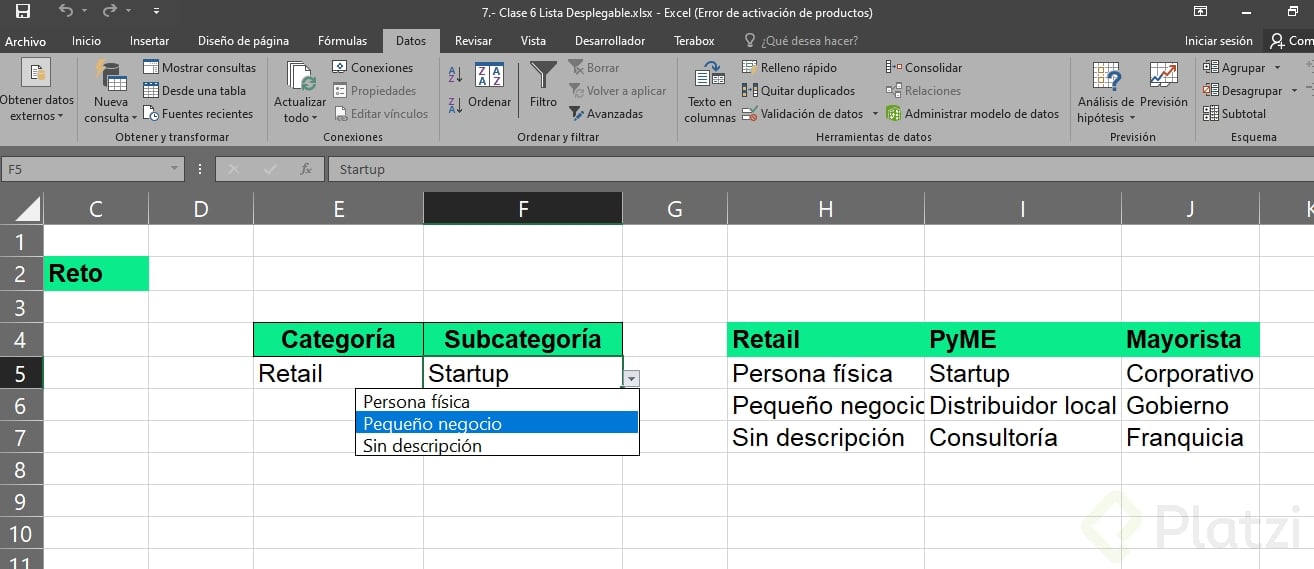Image resolution: width=1314 pixels, height=569 pixels.
Task: Select the row 5 header
Action: pyautogui.click(x=21, y=373)
